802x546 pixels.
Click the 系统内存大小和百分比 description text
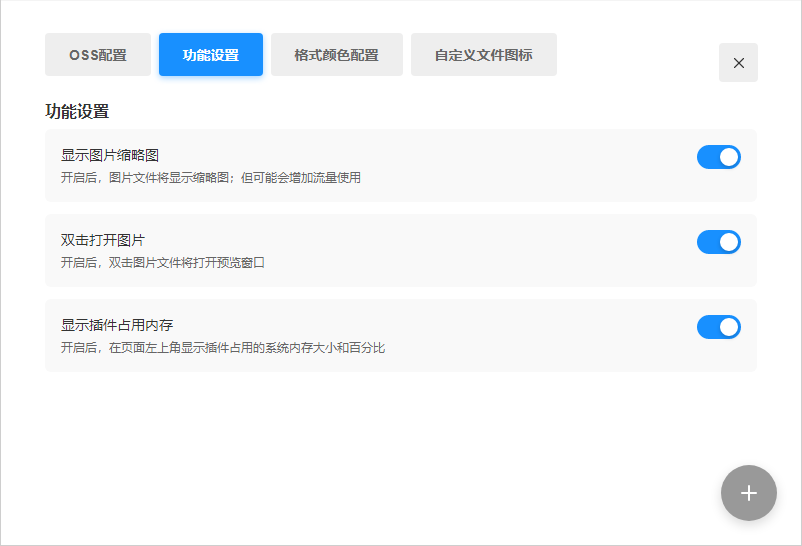pos(222,348)
